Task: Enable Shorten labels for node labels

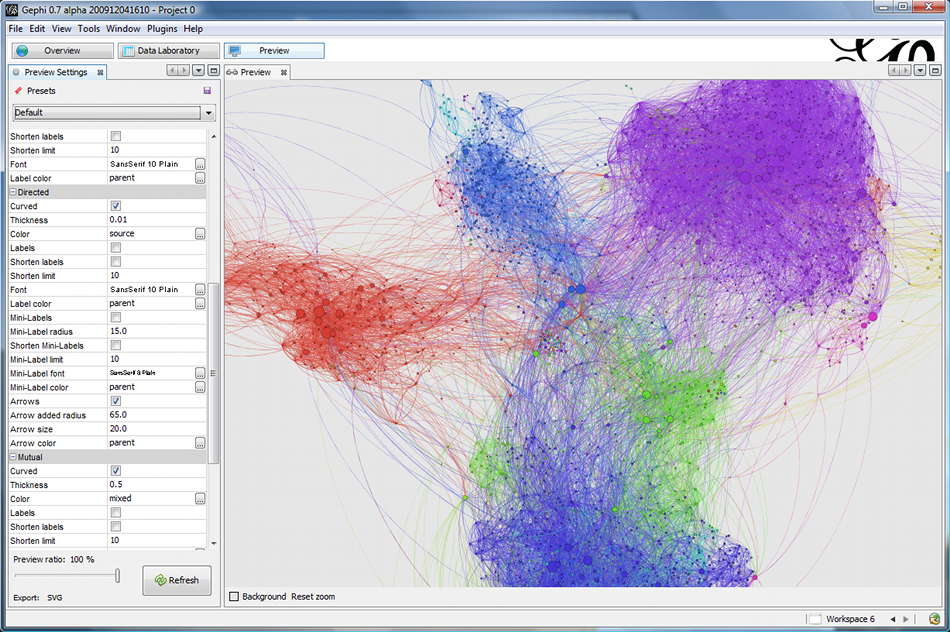Action: tap(116, 136)
